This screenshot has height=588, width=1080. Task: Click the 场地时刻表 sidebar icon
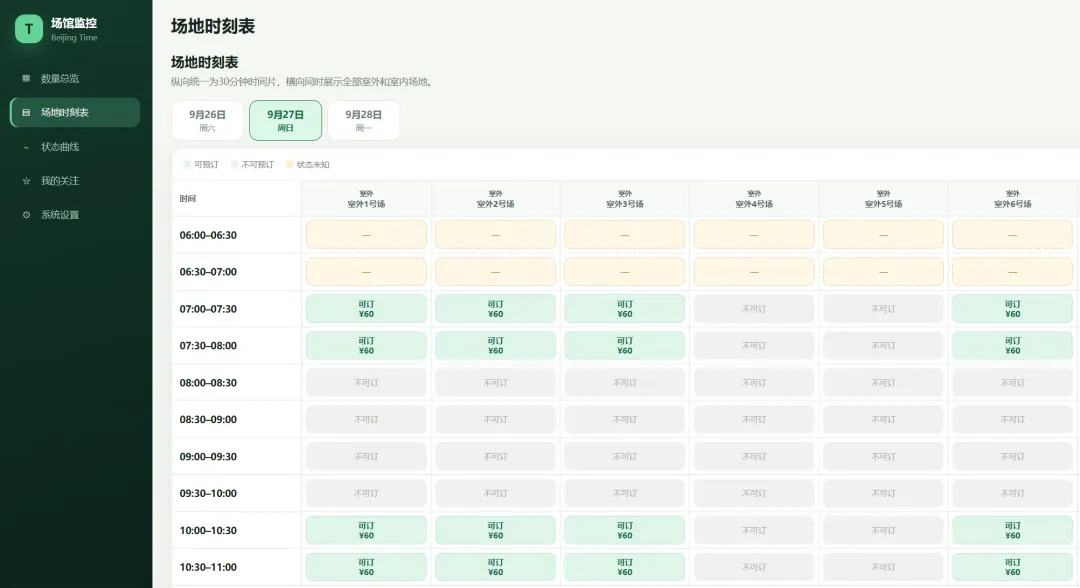pyautogui.click(x=26, y=112)
